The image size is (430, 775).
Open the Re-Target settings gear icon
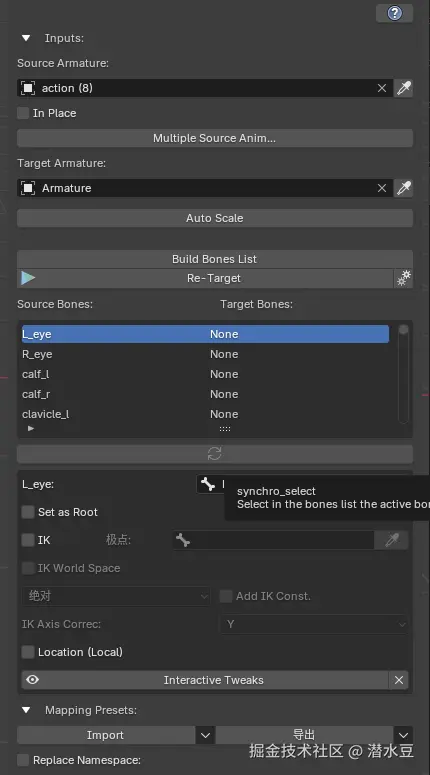[403, 278]
